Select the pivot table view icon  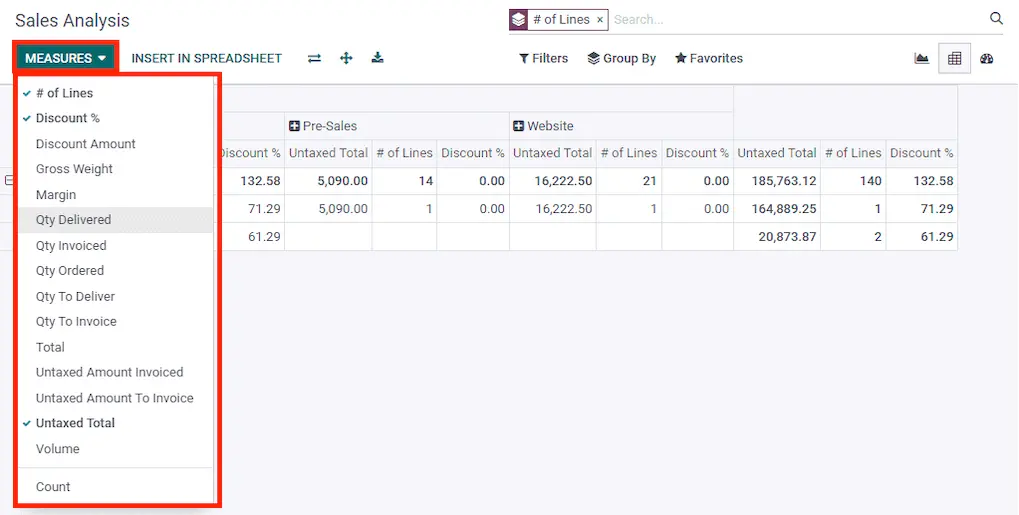pyautogui.click(x=954, y=58)
